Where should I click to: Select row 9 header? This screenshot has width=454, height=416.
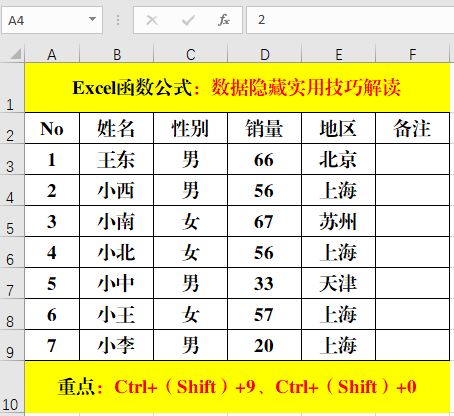tap(12, 345)
